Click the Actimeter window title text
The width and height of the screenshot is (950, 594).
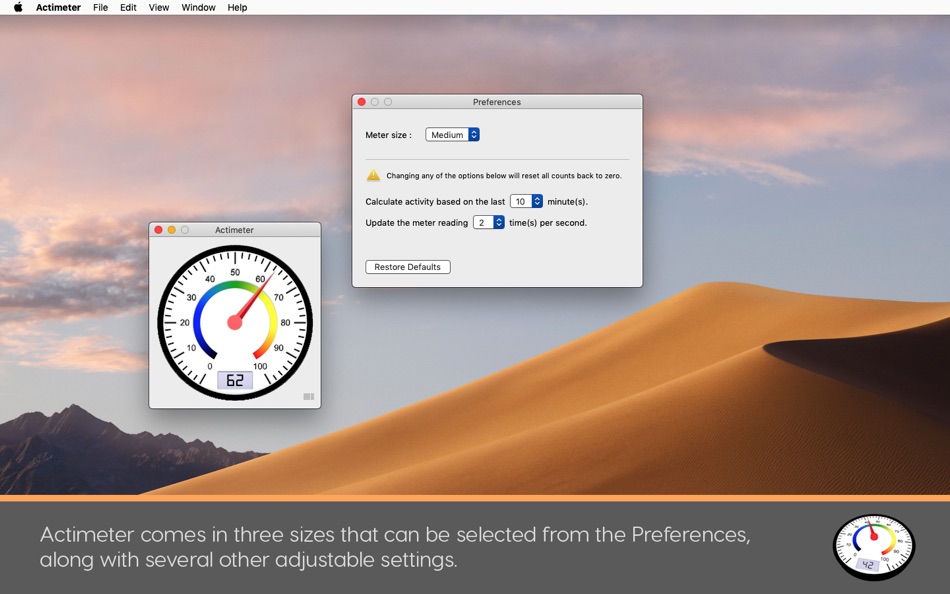[x=234, y=230]
